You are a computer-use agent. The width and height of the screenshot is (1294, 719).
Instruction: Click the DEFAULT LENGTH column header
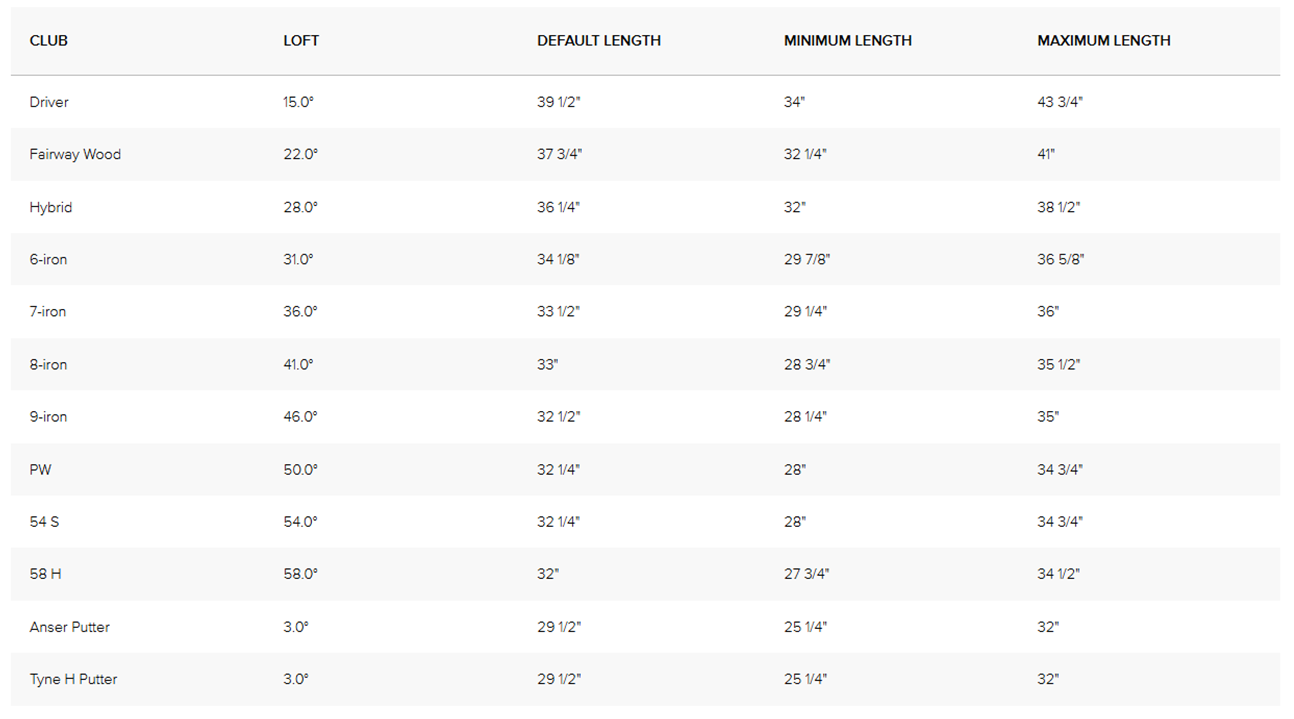point(599,41)
